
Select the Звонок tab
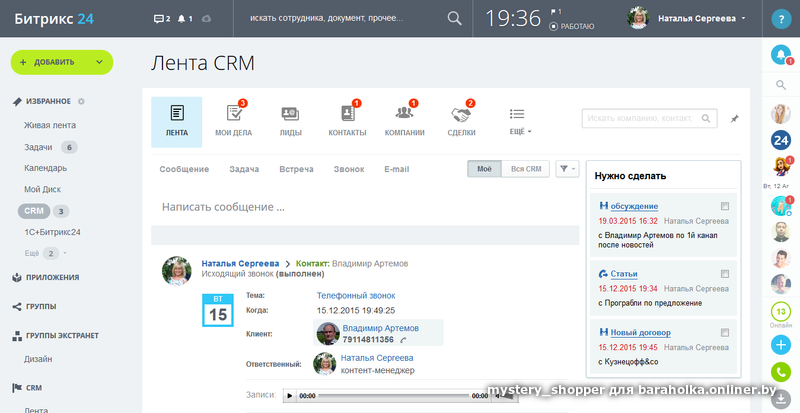coord(349,169)
